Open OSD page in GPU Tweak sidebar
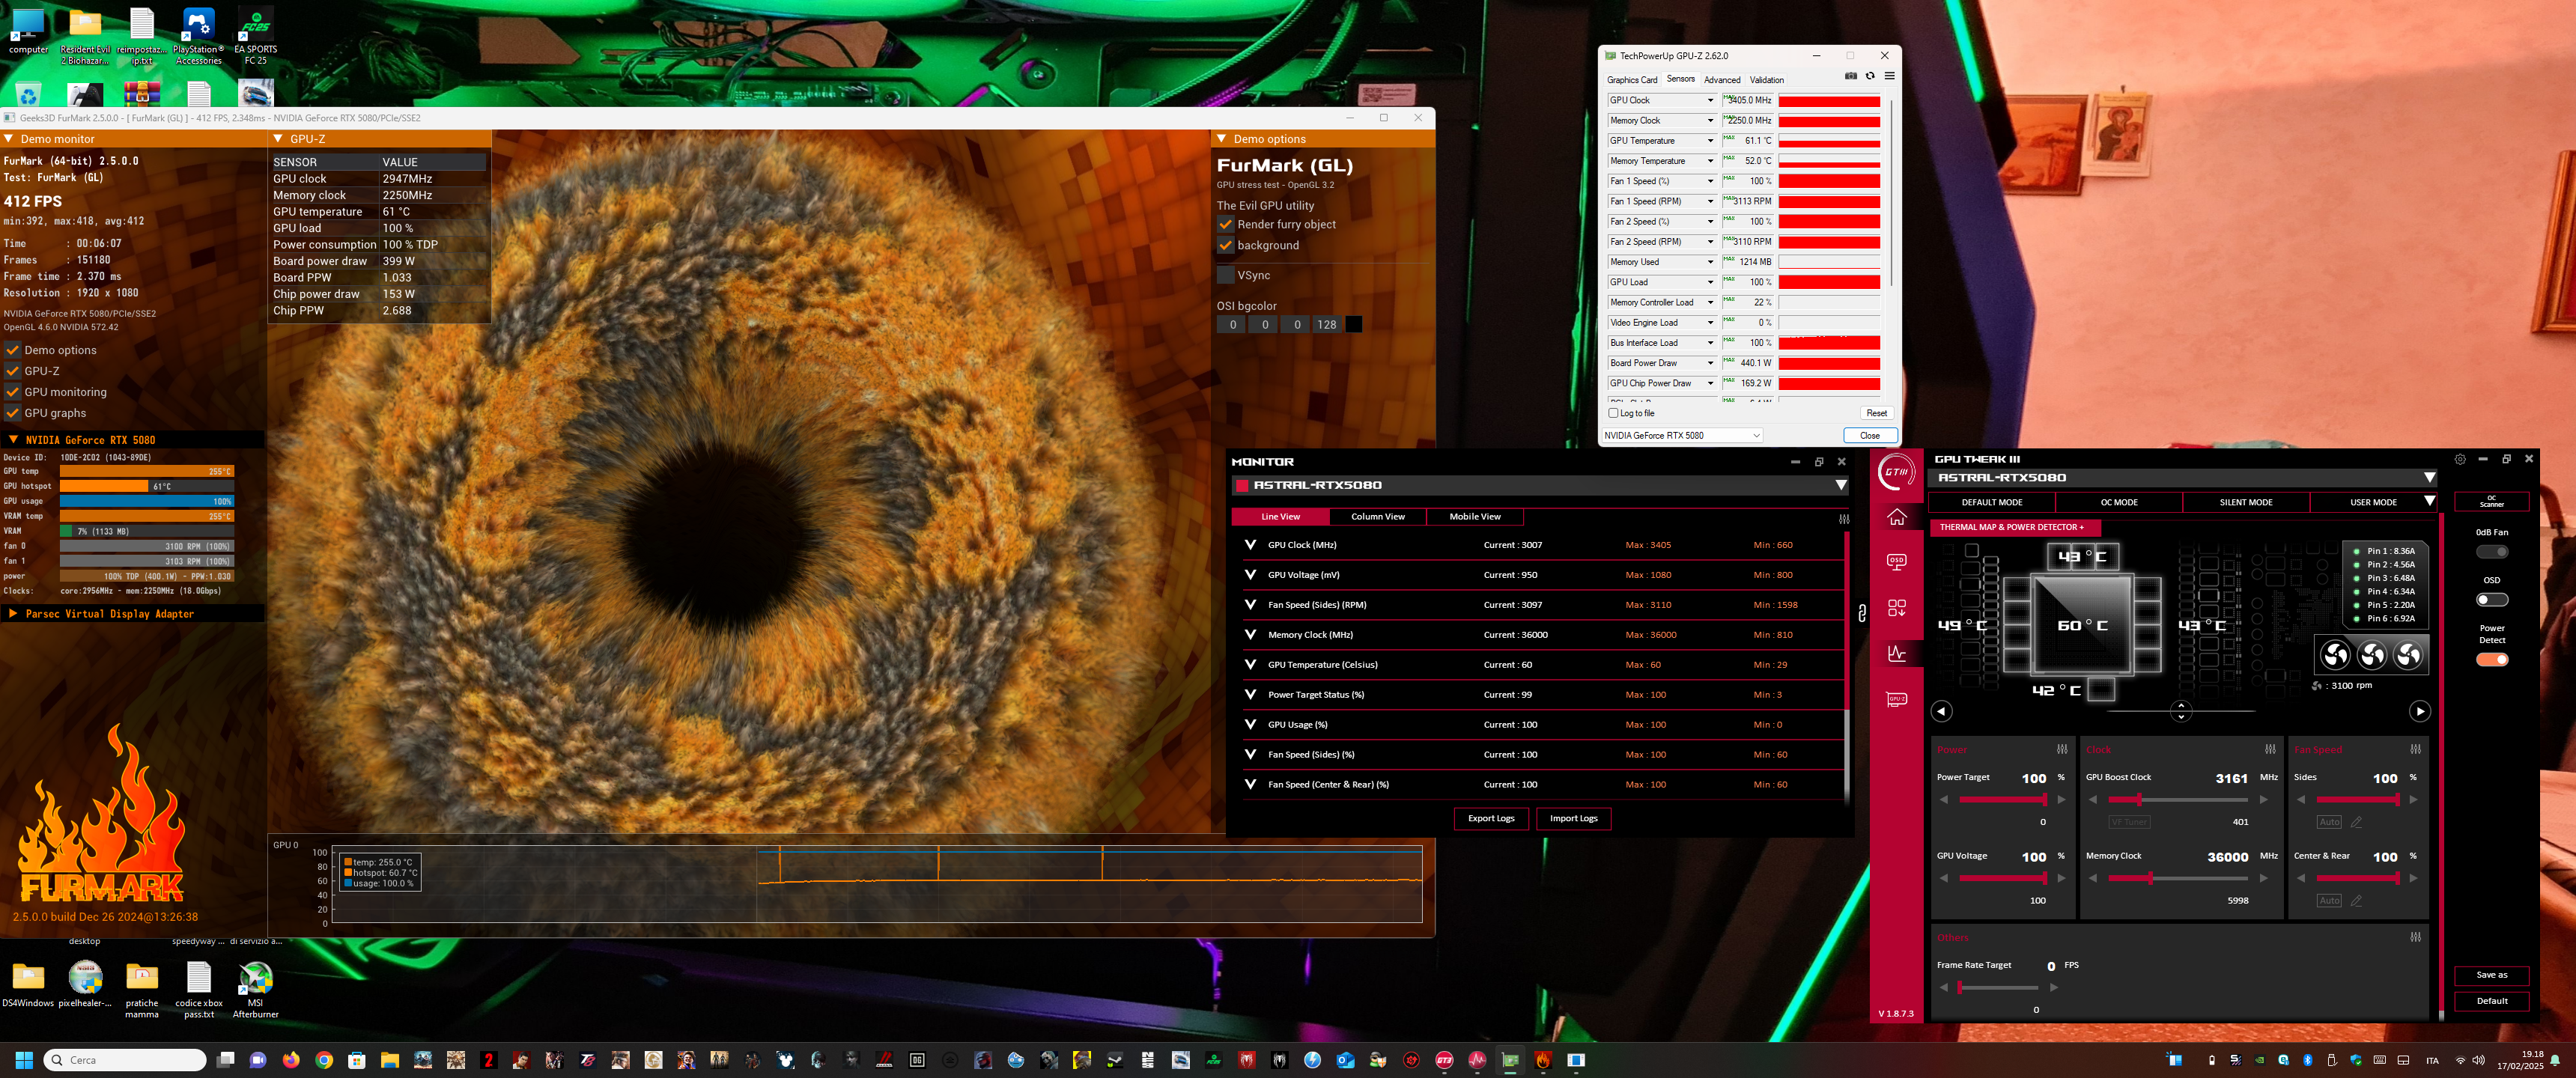2576x1078 pixels. click(1896, 562)
